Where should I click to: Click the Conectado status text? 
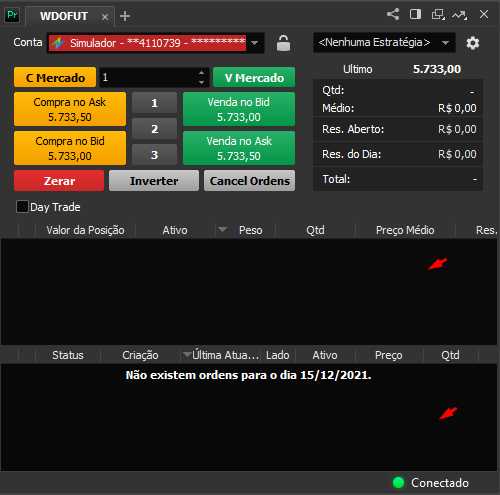440,483
